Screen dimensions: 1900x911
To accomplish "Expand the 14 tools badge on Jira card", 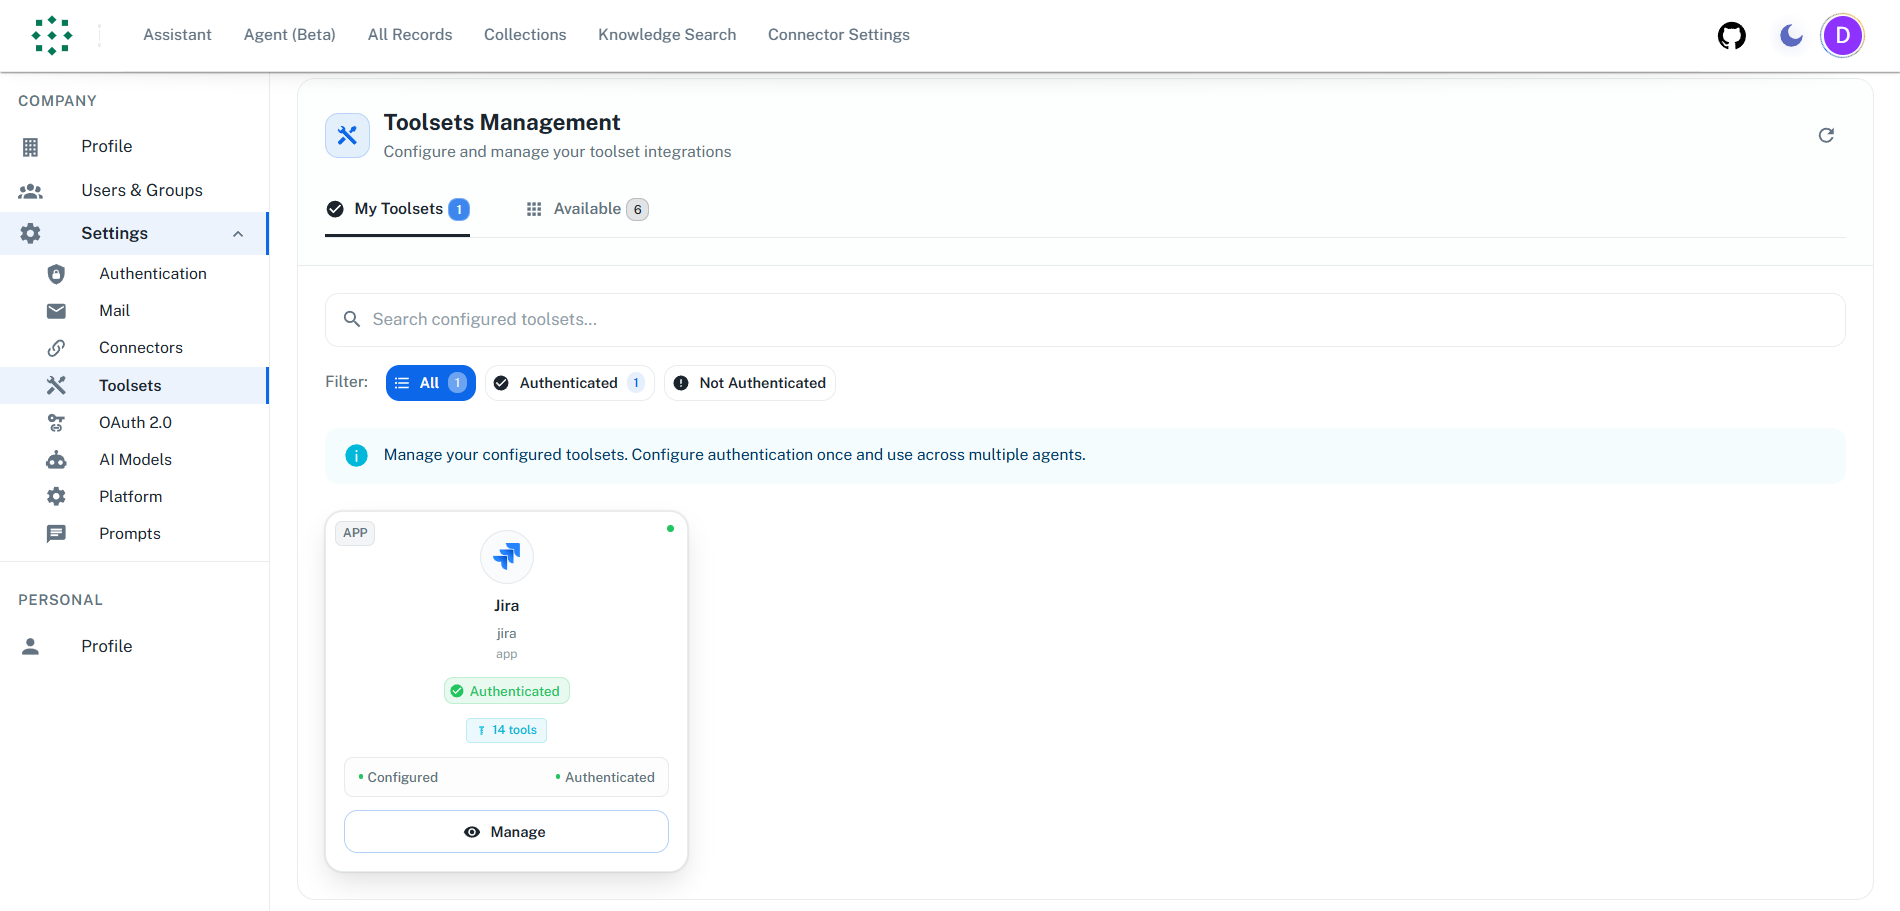I will tap(506, 729).
